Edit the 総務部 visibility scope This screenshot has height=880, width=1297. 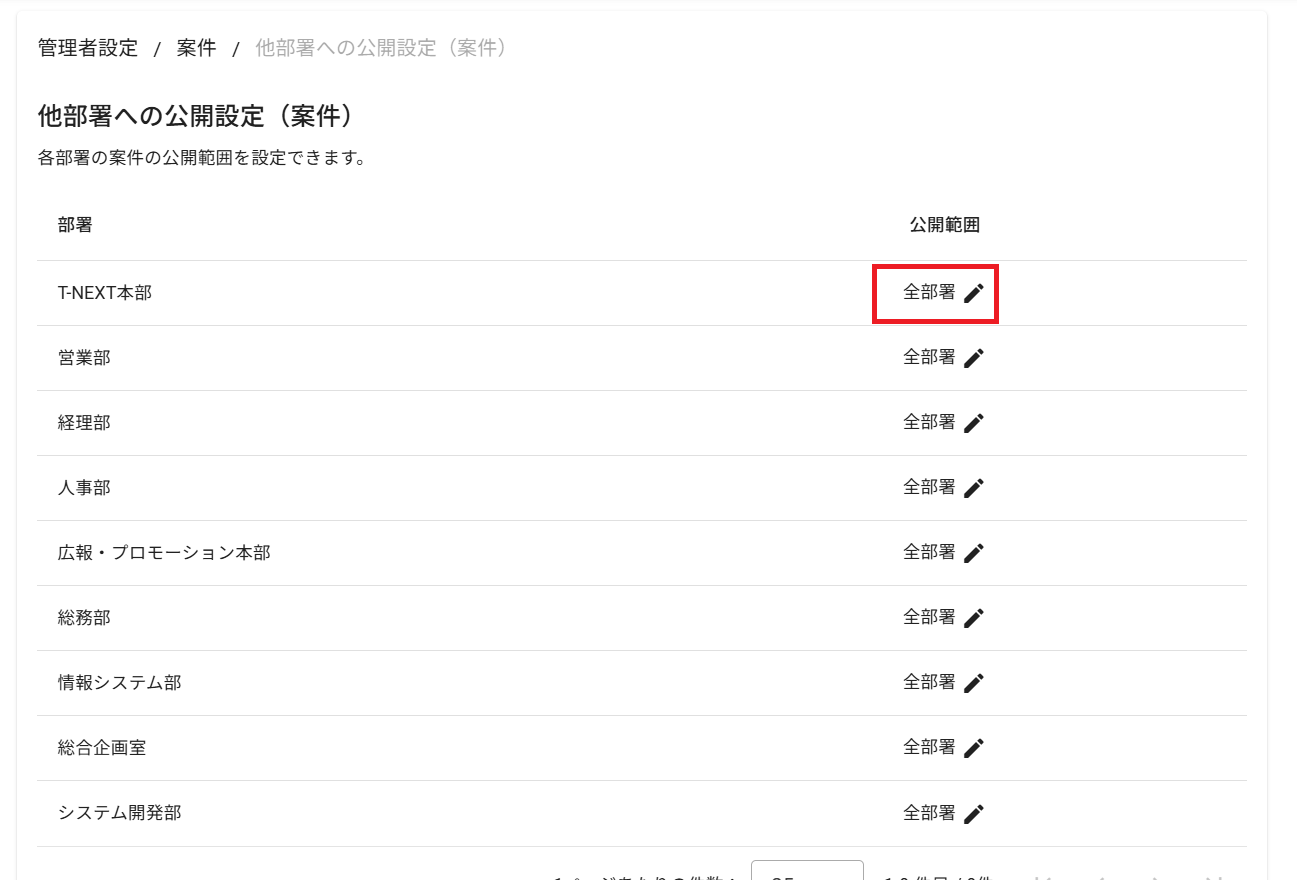point(974,618)
